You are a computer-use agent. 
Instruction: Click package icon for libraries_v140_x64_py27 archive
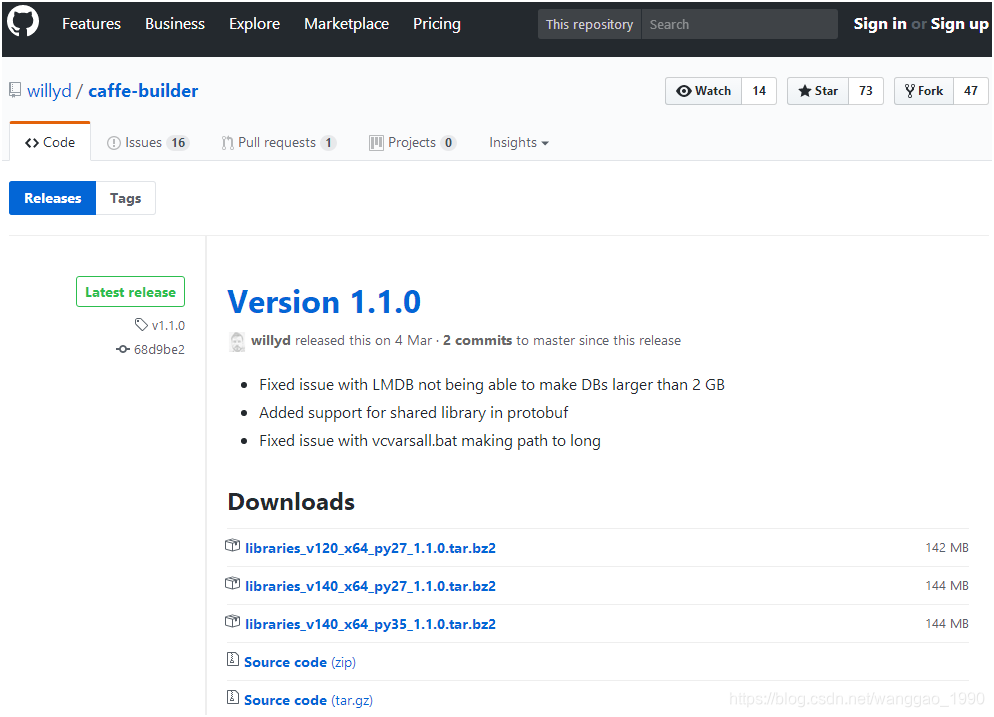pyautogui.click(x=233, y=584)
